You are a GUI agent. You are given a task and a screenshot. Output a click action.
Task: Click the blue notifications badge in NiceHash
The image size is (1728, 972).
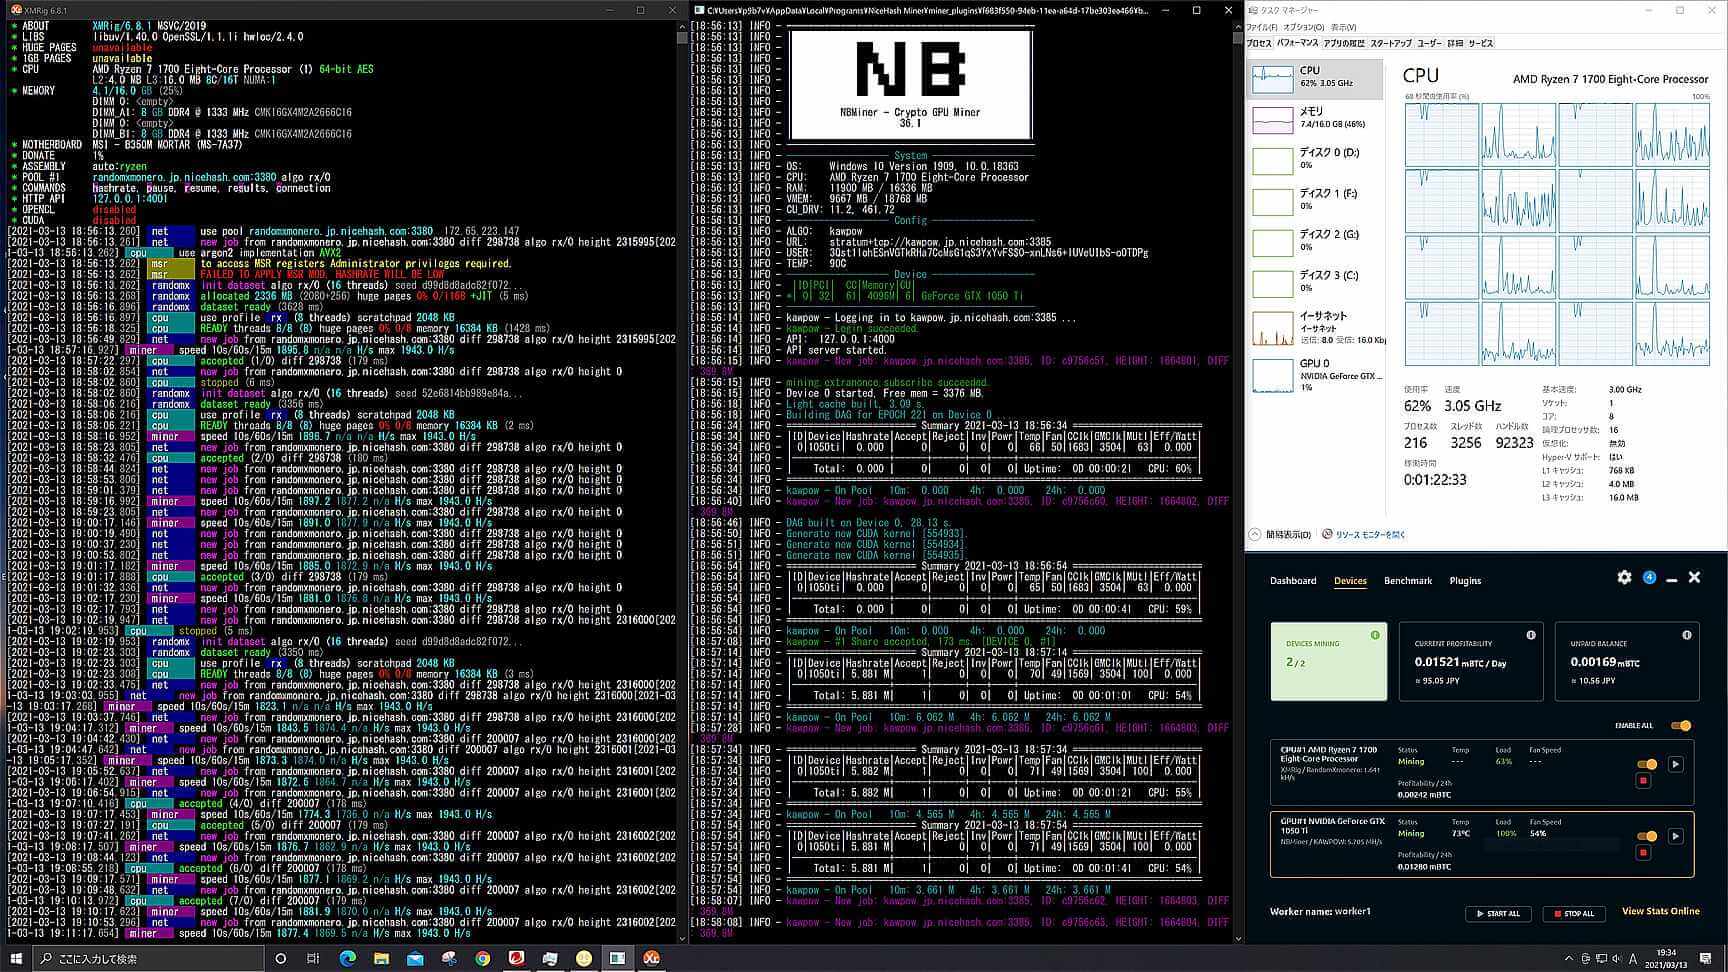click(x=1649, y=578)
